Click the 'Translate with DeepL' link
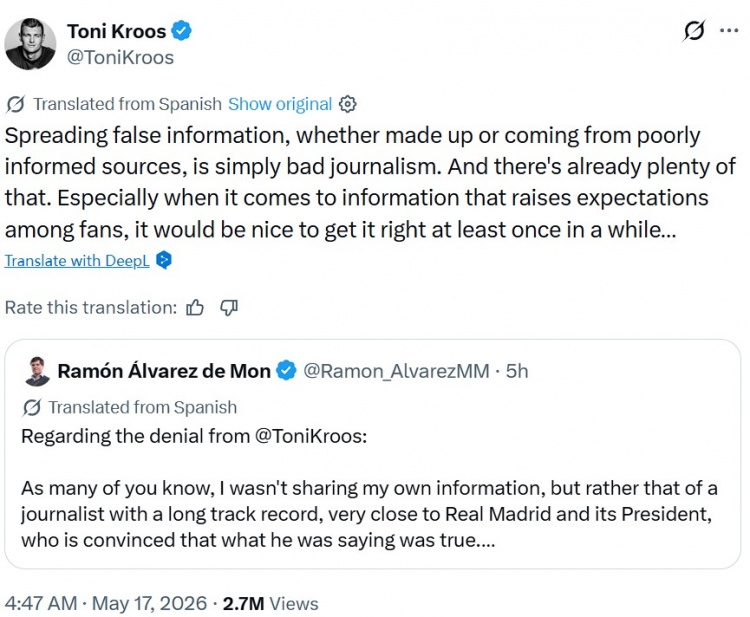The height and width of the screenshot is (617, 750). coord(77,261)
